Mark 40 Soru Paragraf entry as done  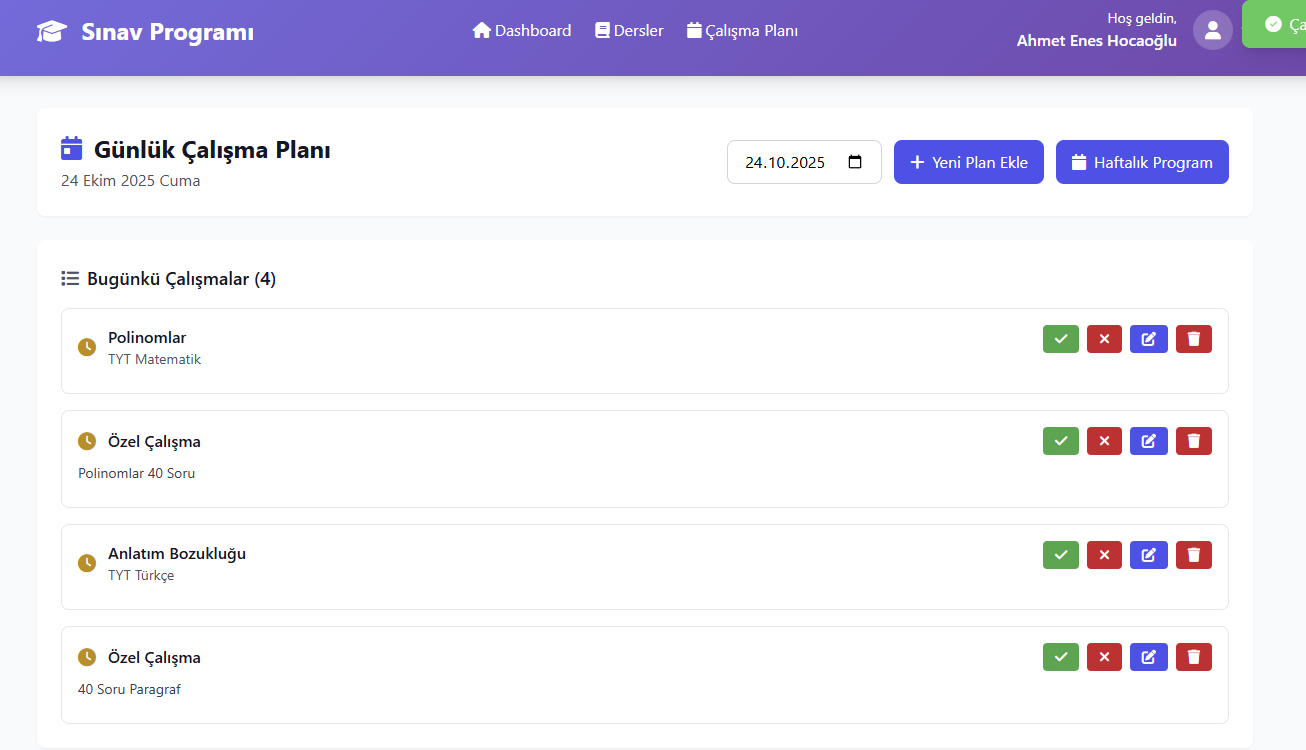pyautogui.click(x=1060, y=657)
